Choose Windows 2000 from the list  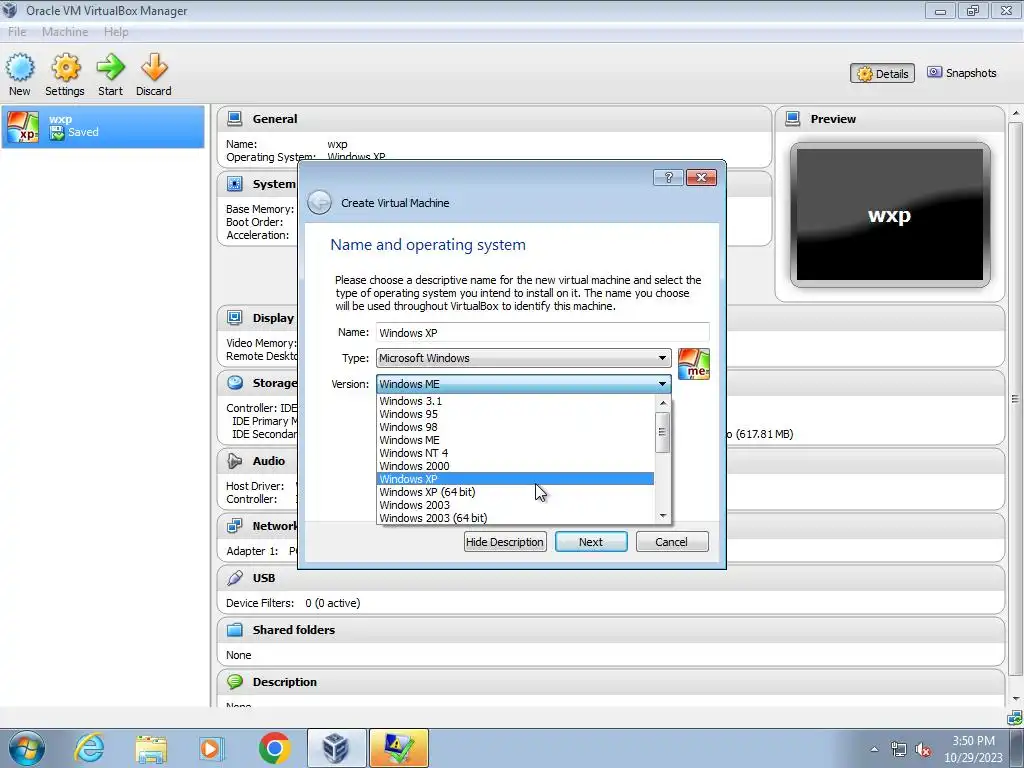(x=516, y=466)
